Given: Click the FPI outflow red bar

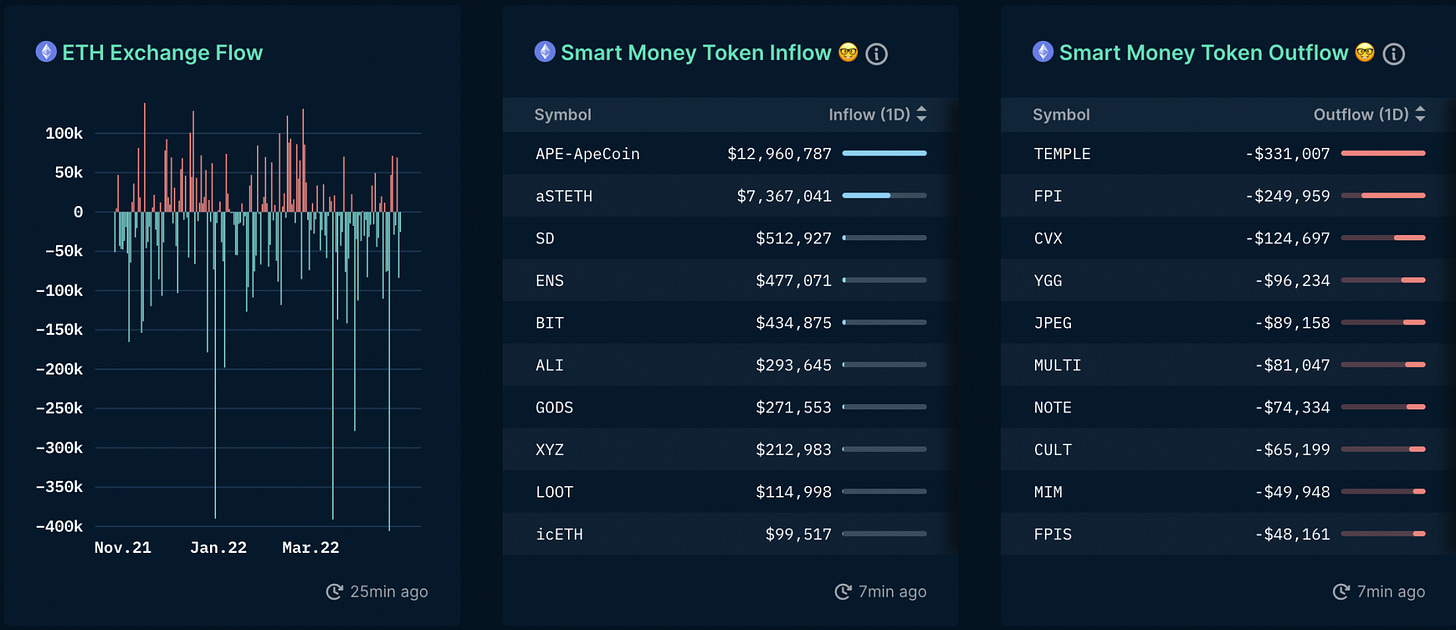Looking at the screenshot, I should 1392,196.
